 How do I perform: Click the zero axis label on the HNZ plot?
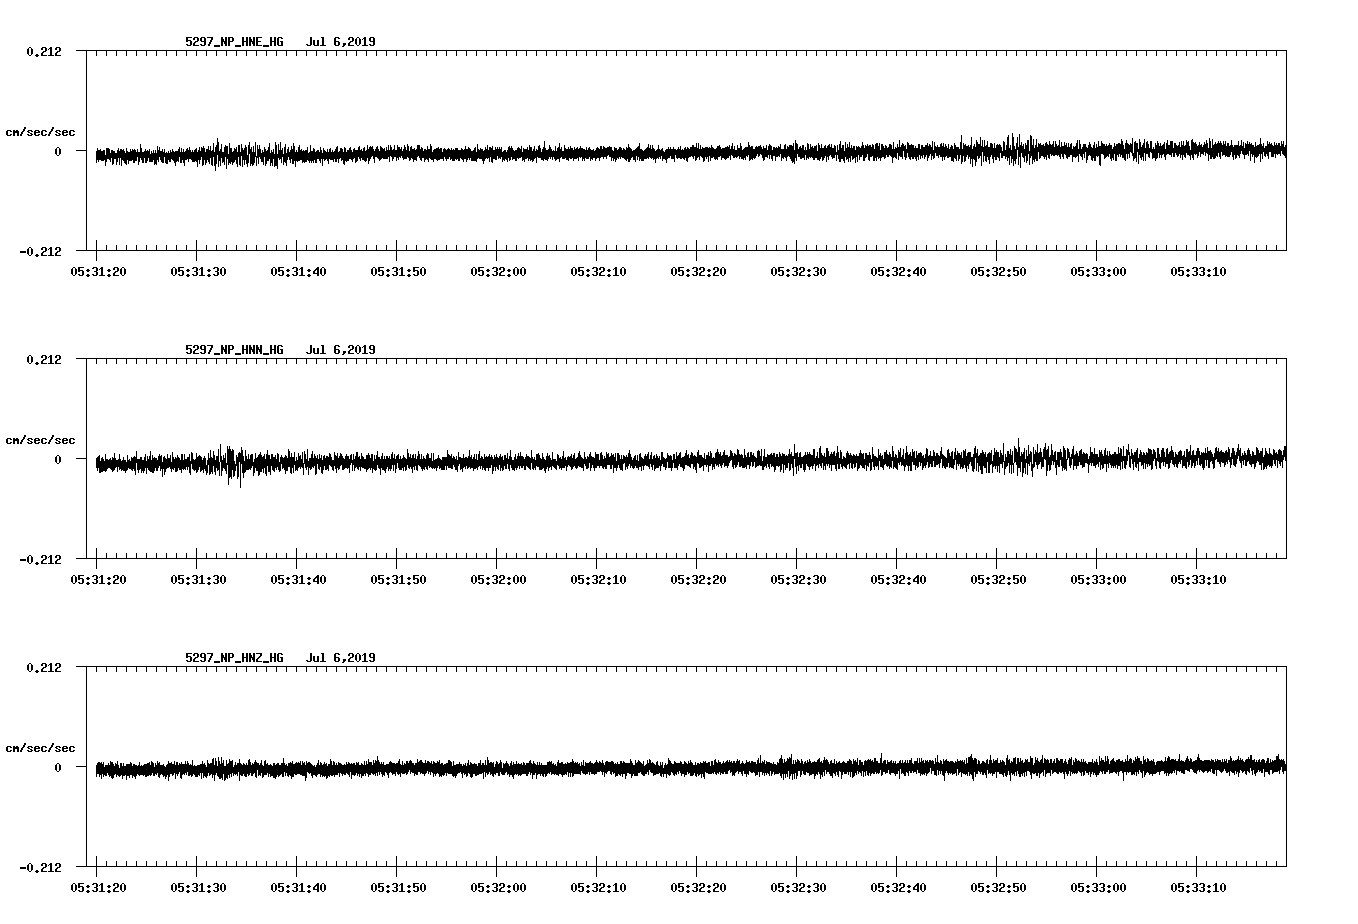pyautogui.click(x=57, y=767)
